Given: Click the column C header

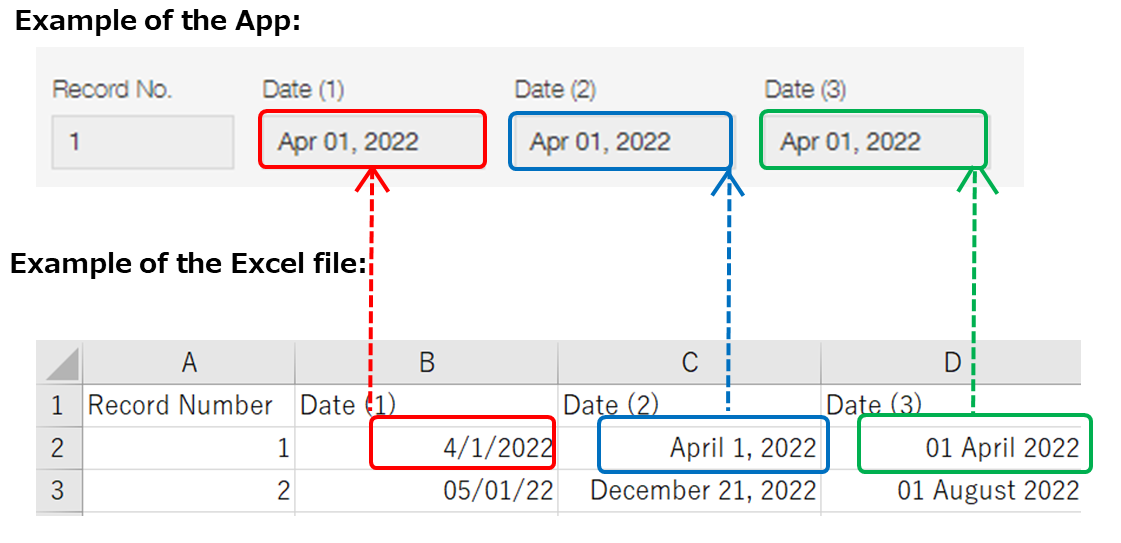Looking at the screenshot, I should click(x=690, y=362).
